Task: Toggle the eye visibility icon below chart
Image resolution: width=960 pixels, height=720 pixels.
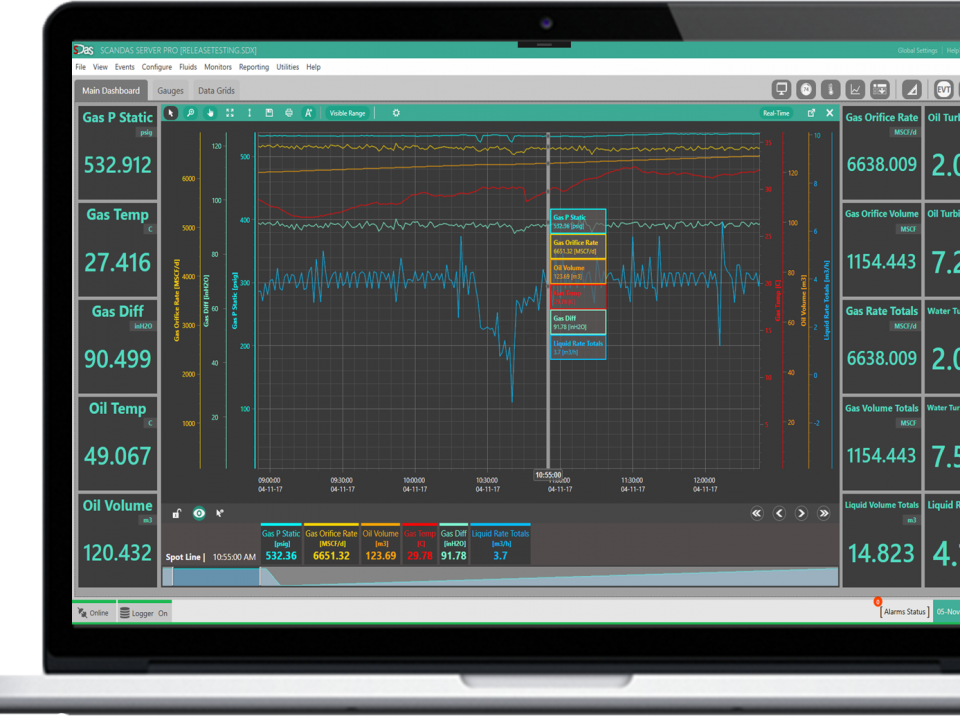Action: [x=199, y=513]
